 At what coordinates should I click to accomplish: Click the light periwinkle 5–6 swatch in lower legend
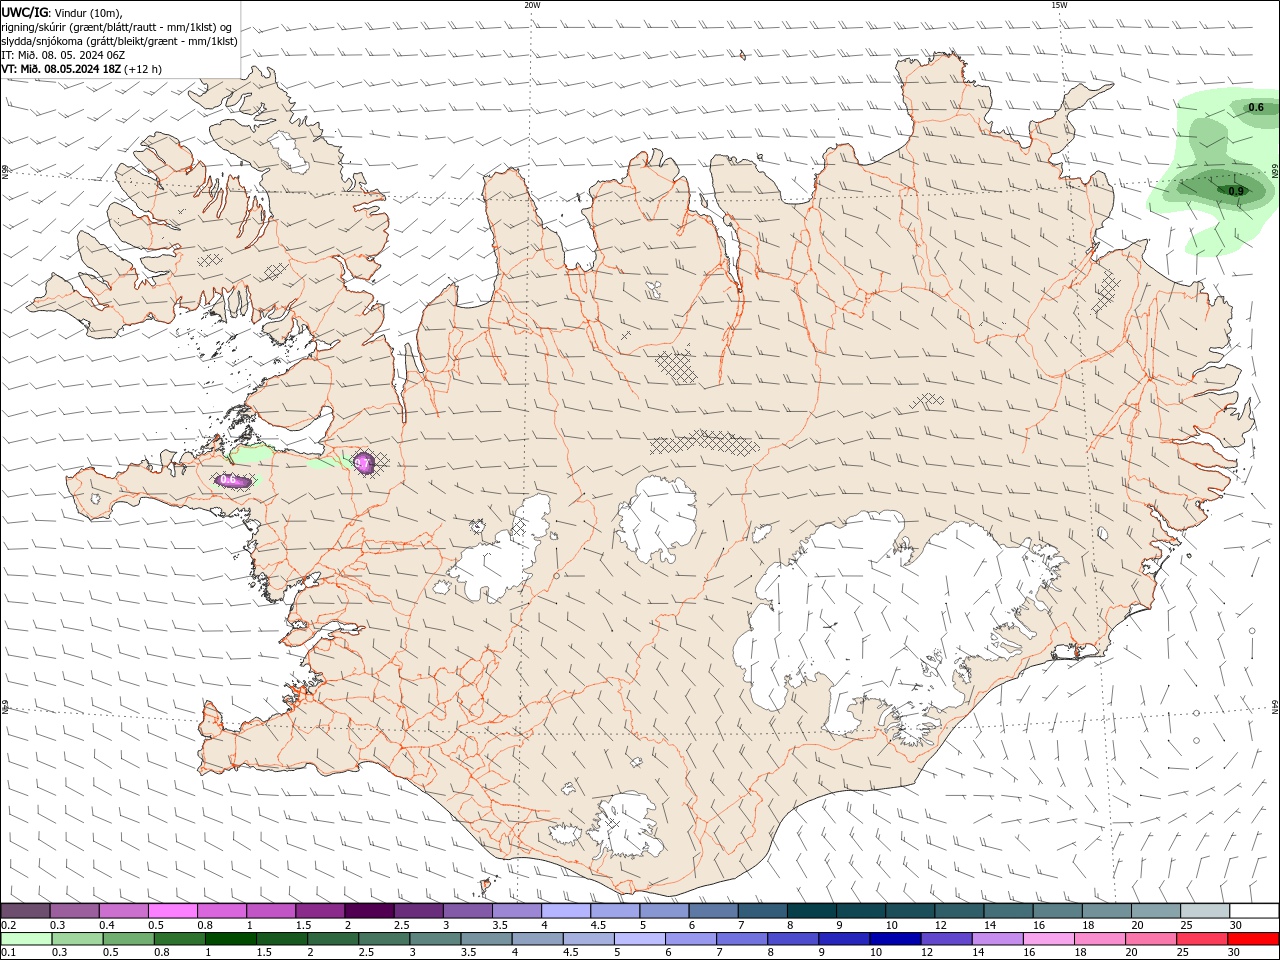tap(641, 939)
